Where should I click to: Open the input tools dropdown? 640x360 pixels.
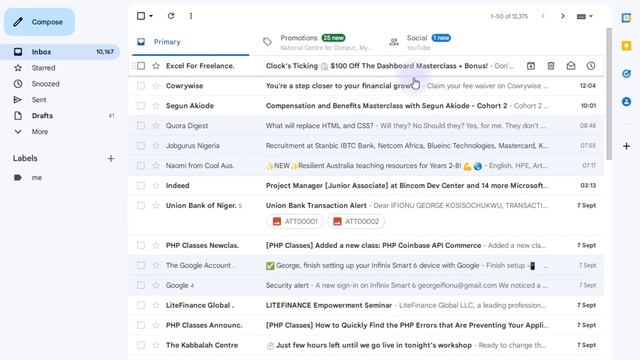(x=584, y=16)
